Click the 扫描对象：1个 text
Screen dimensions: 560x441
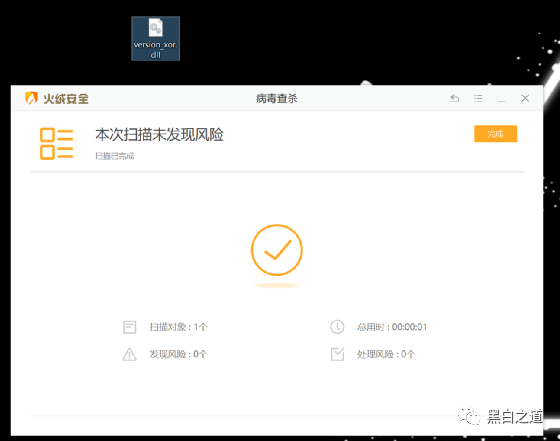point(179,327)
